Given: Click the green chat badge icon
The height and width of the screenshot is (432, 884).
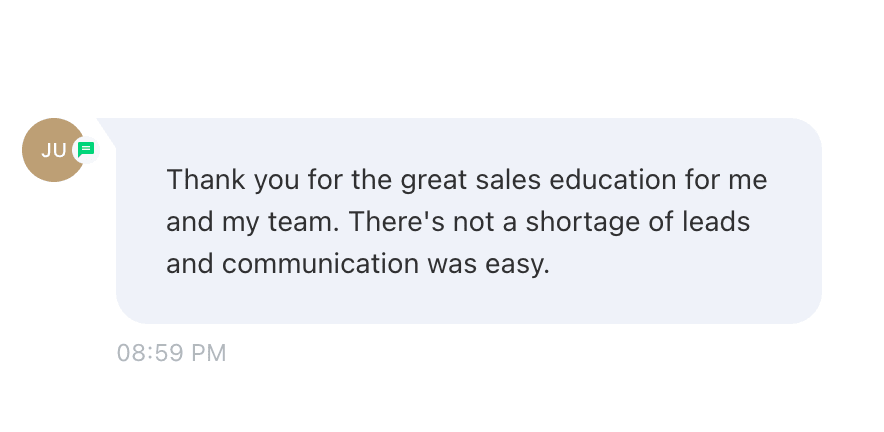Looking at the screenshot, I should [x=86, y=149].
